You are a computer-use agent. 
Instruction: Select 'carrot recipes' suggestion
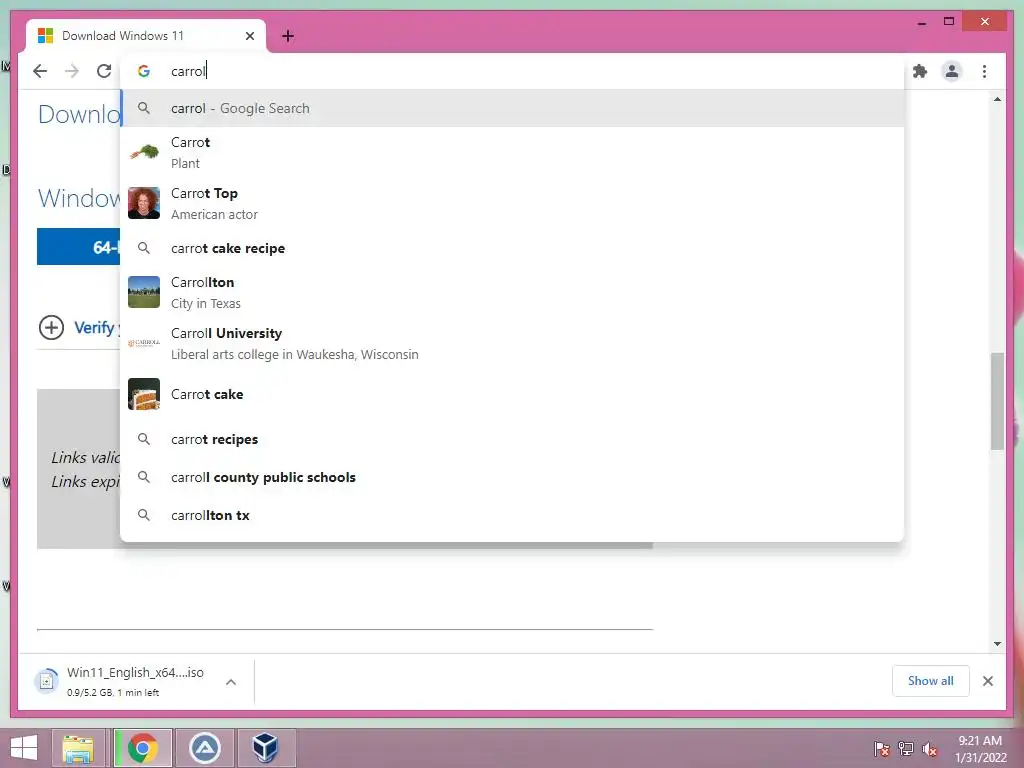pyautogui.click(x=512, y=440)
